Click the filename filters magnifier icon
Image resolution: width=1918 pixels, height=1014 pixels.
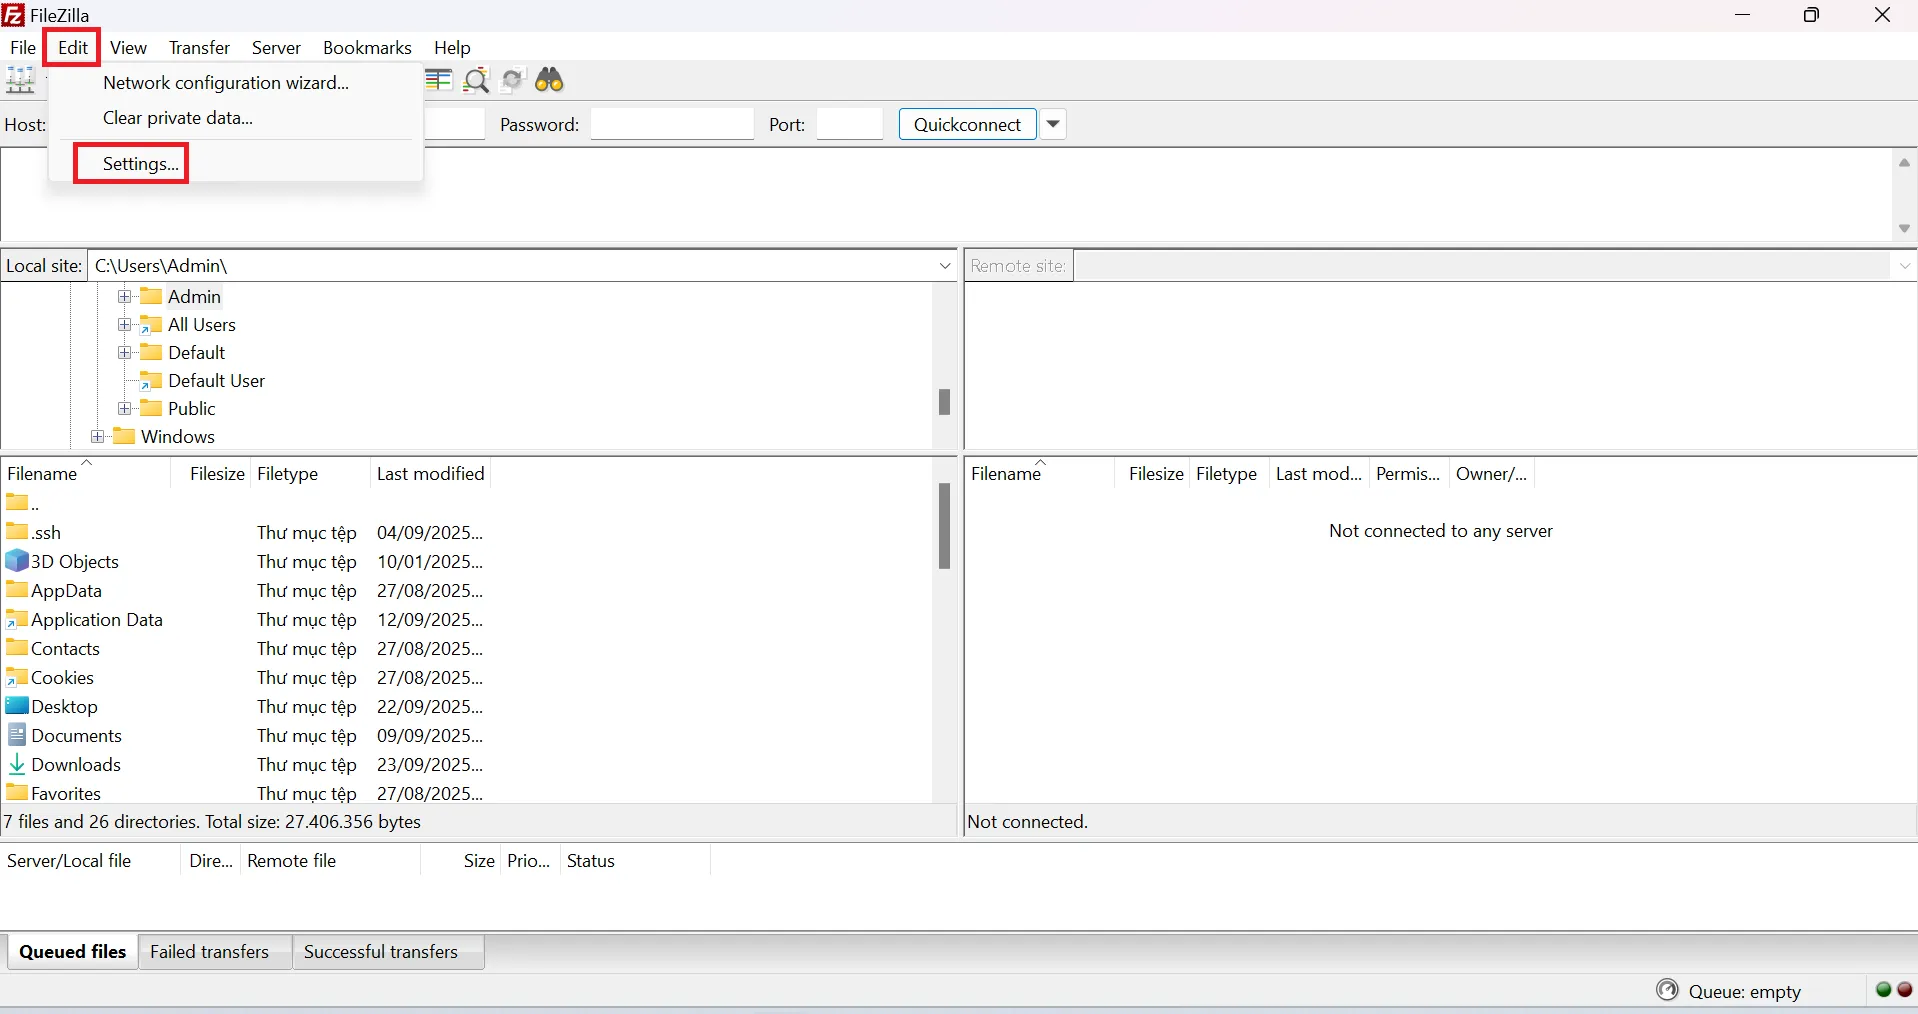tap(477, 80)
